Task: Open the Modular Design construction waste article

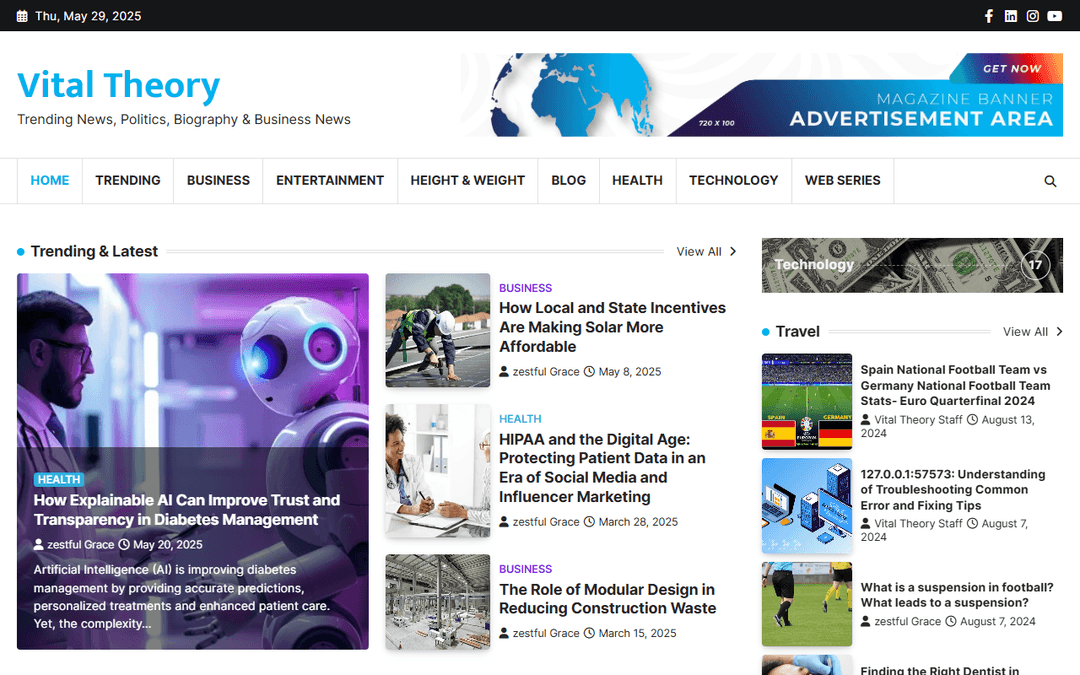Action: (608, 599)
